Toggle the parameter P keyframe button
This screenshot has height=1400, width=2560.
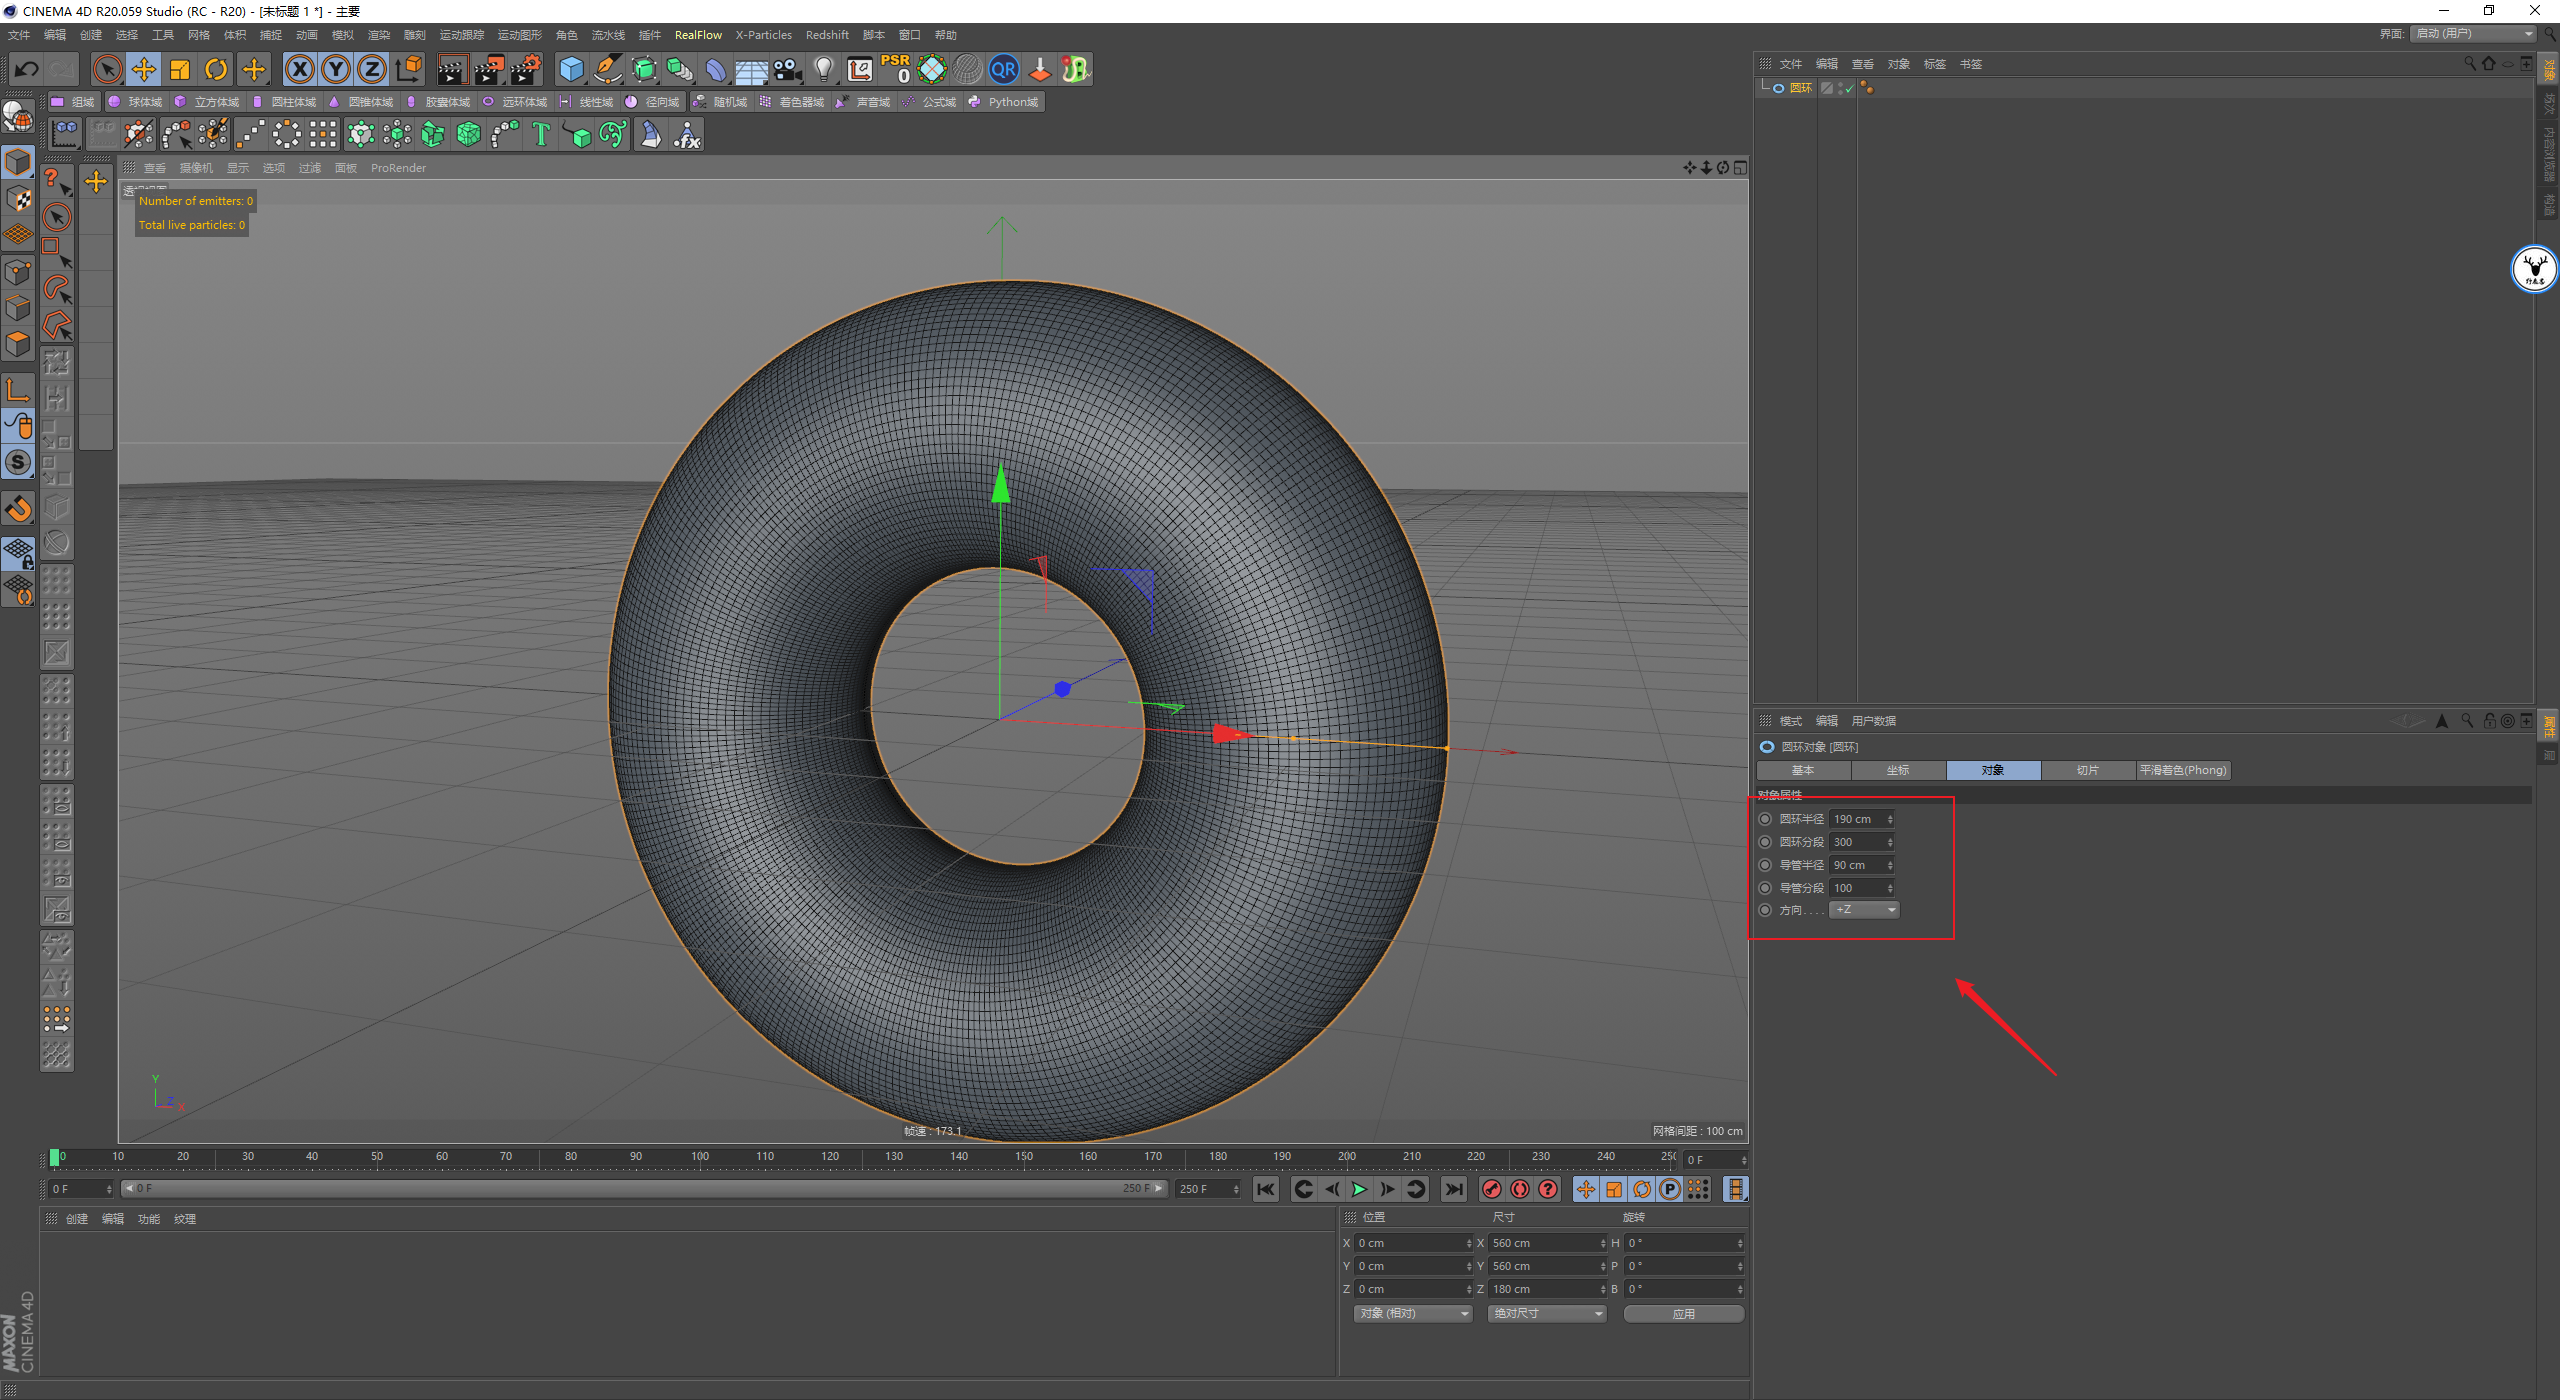pyautogui.click(x=1670, y=1189)
